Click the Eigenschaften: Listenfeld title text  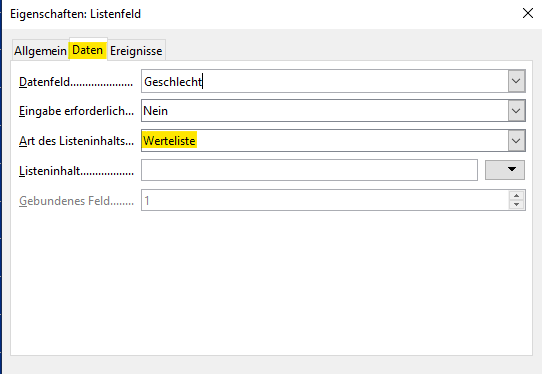75,14
